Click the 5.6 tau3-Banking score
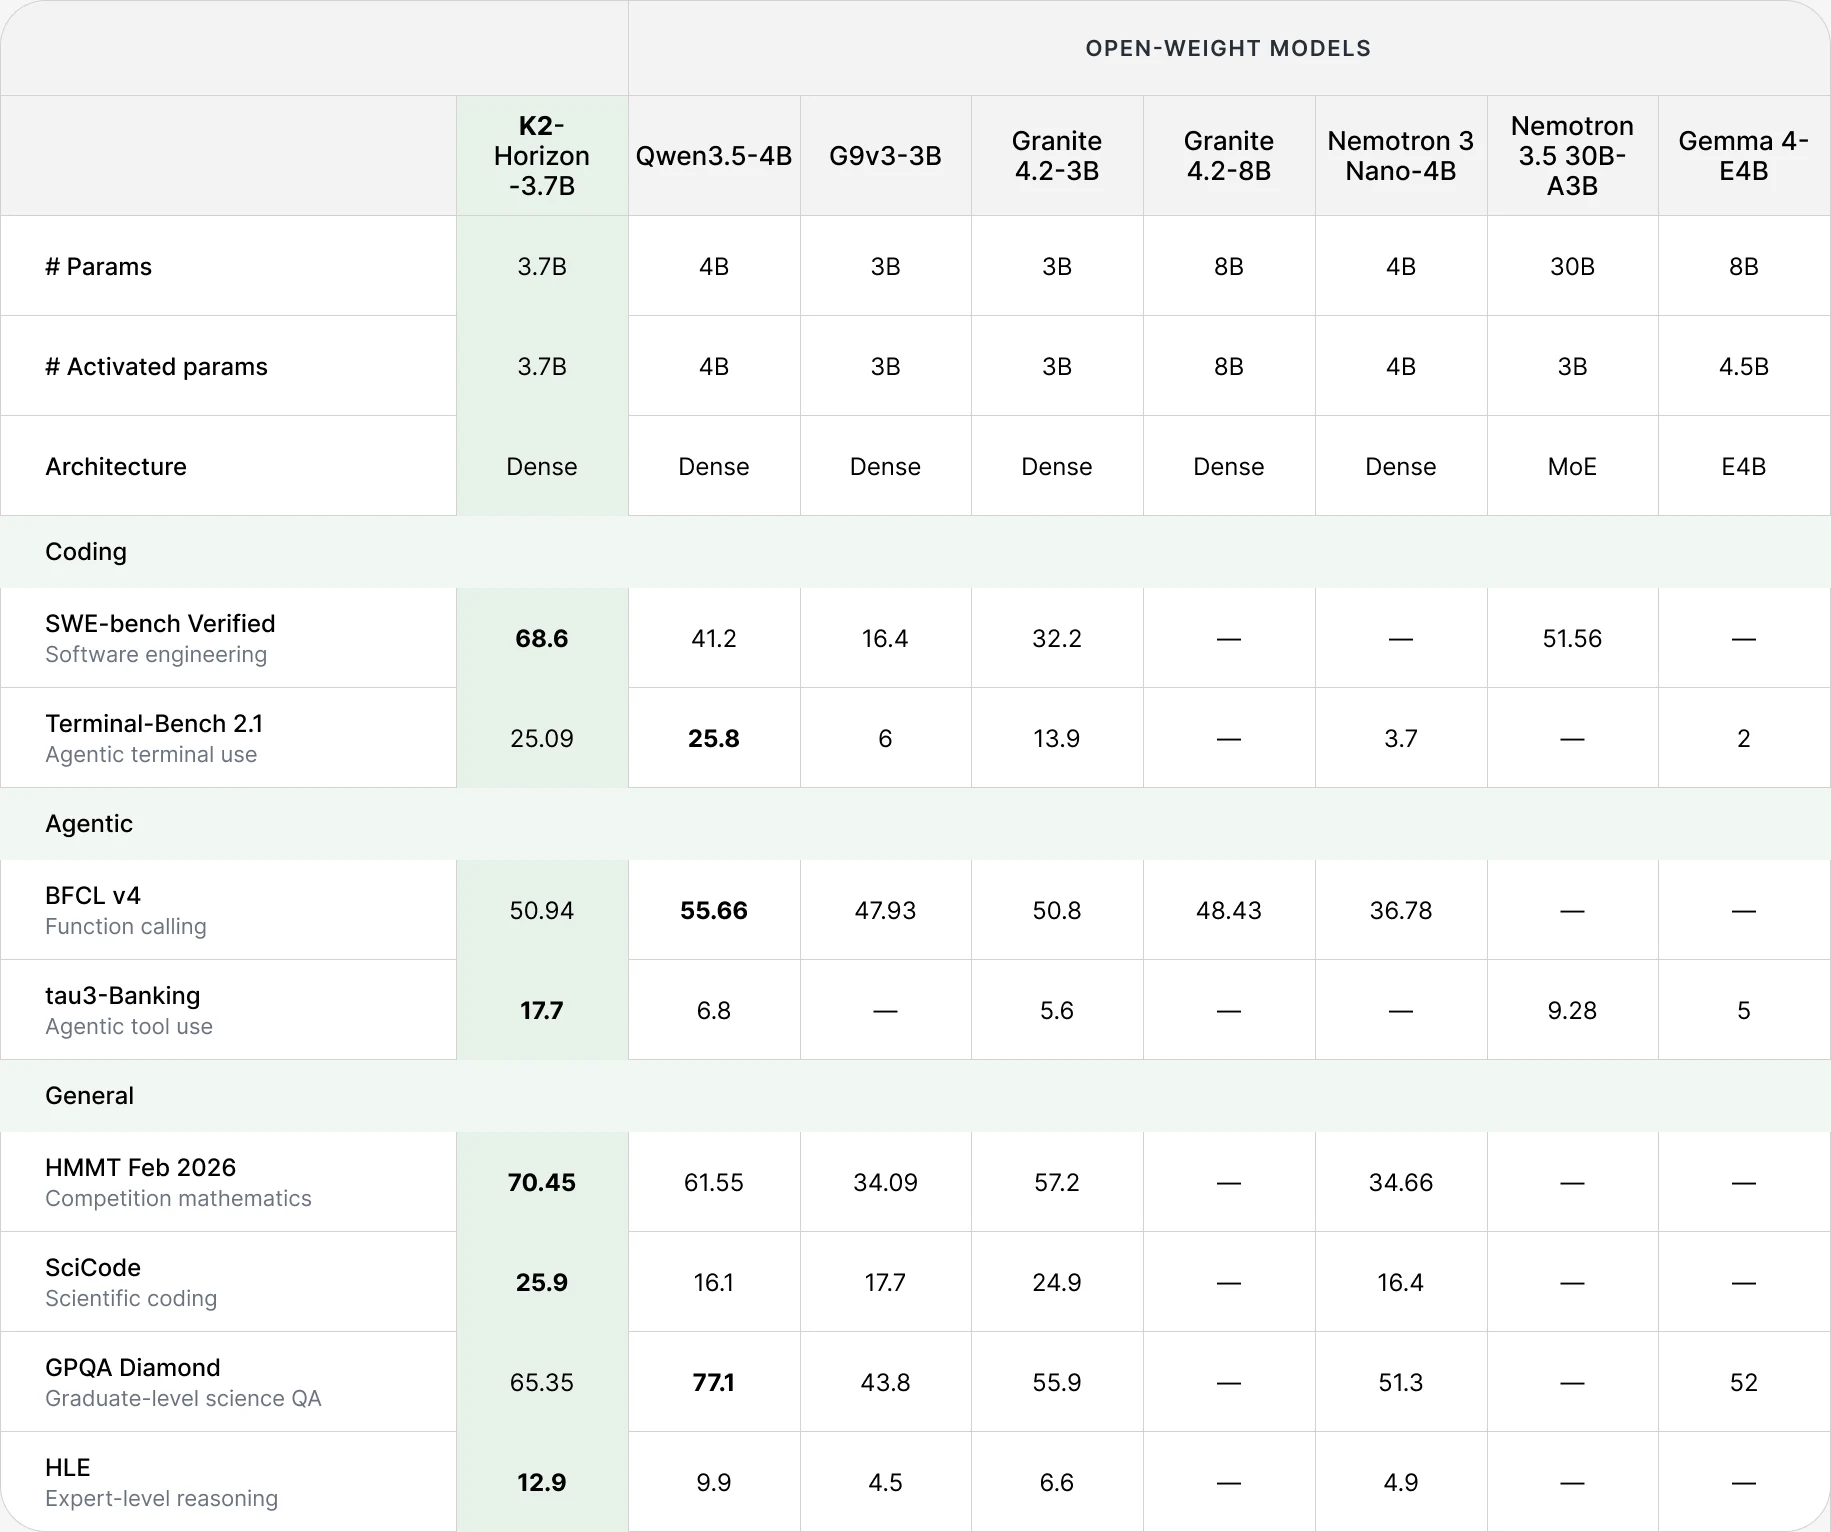 point(1057,1011)
